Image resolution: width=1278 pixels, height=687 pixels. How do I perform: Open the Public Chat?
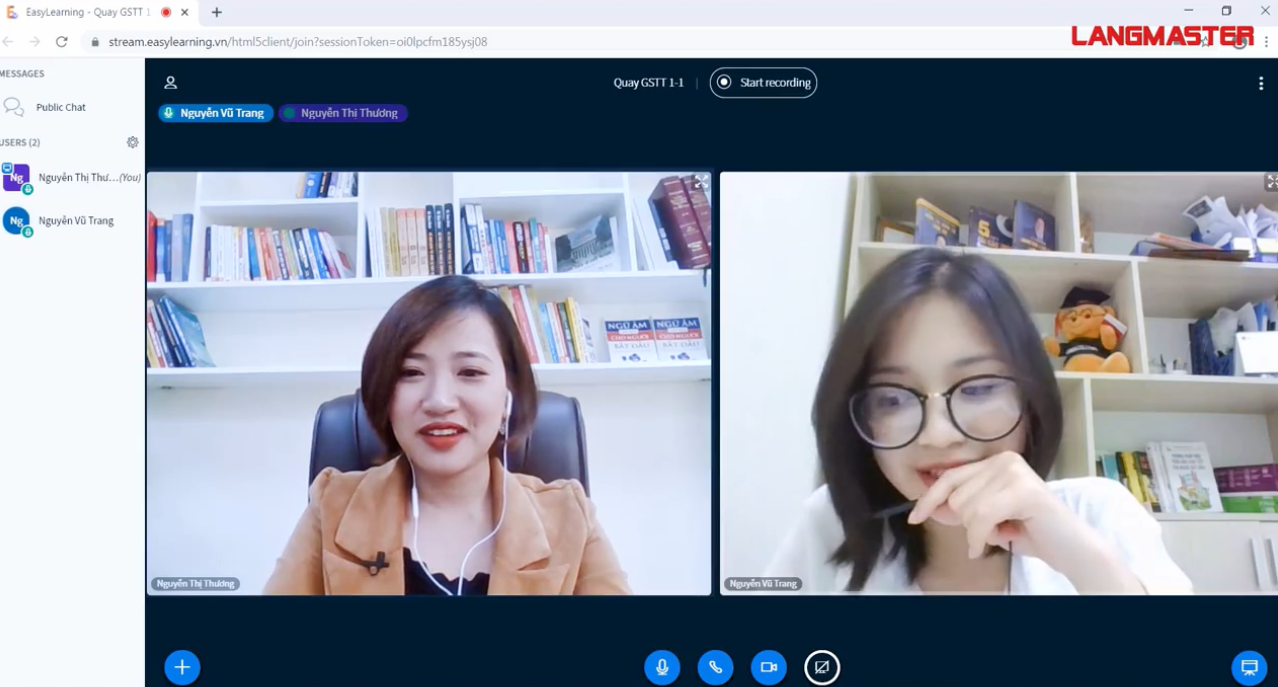[x=61, y=107]
